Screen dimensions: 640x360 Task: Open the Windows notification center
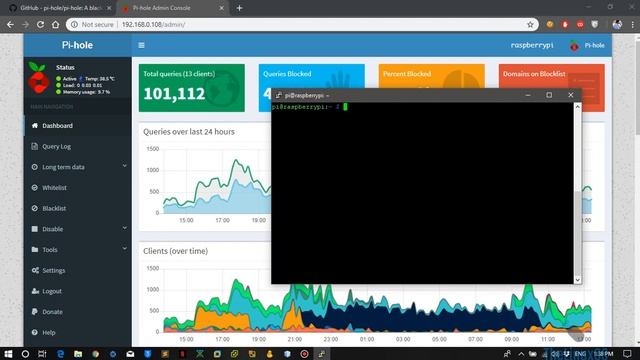tap(628, 354)
